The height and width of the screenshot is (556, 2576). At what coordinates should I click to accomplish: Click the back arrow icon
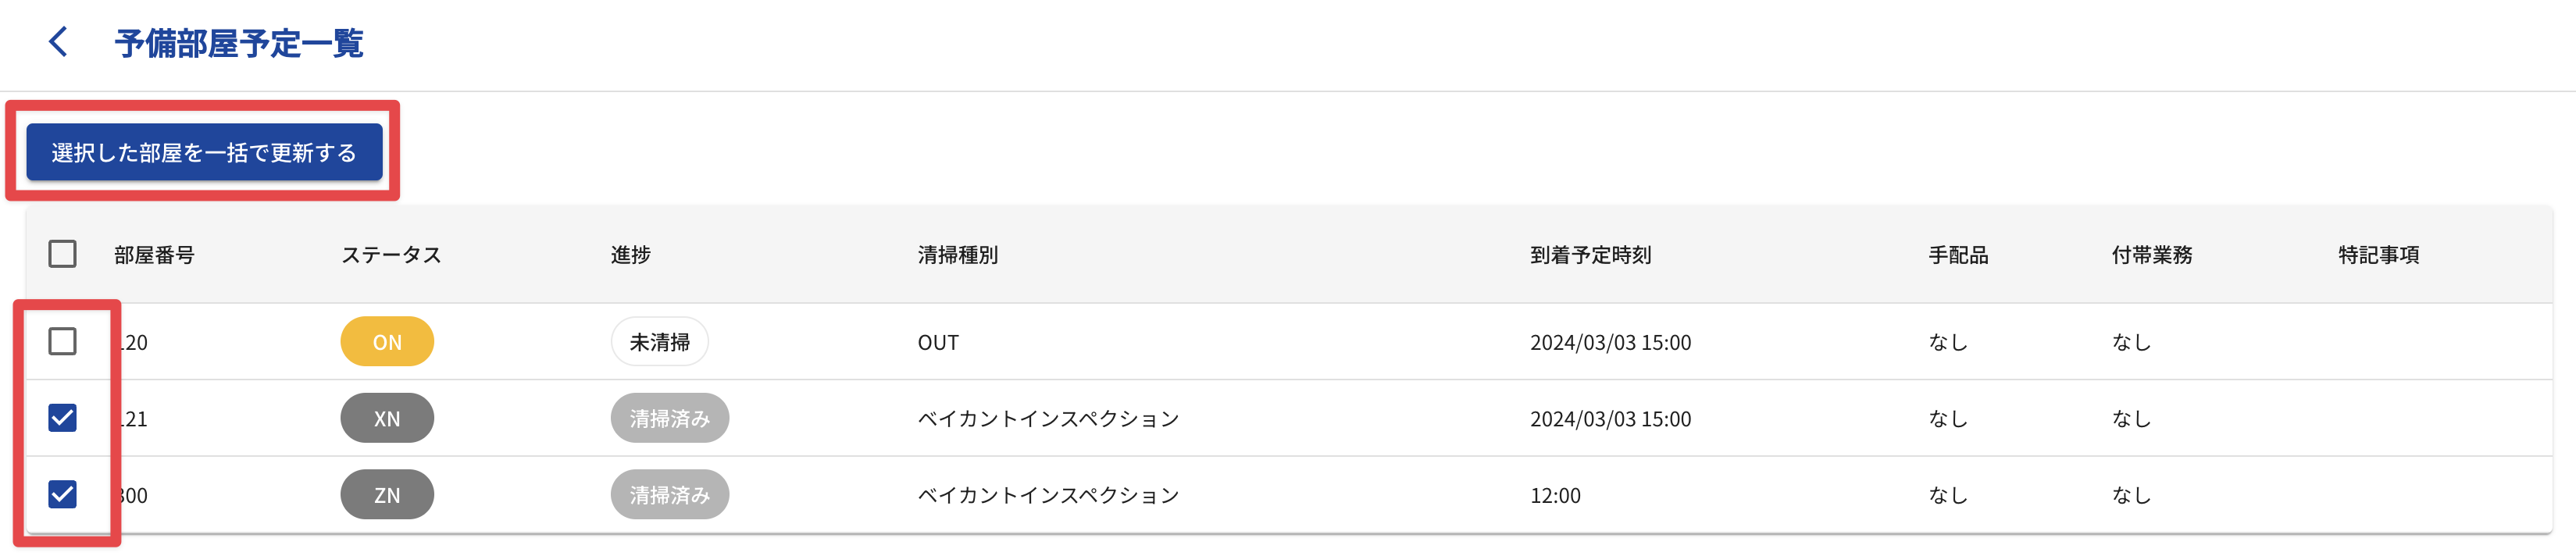[59, 42]
